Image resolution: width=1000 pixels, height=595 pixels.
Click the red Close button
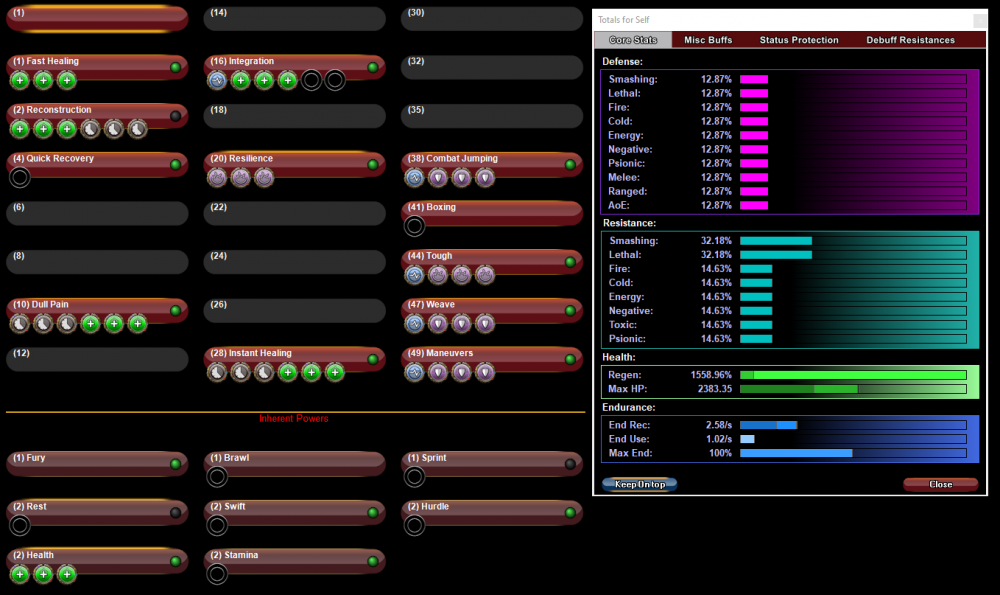coord(940,484)
